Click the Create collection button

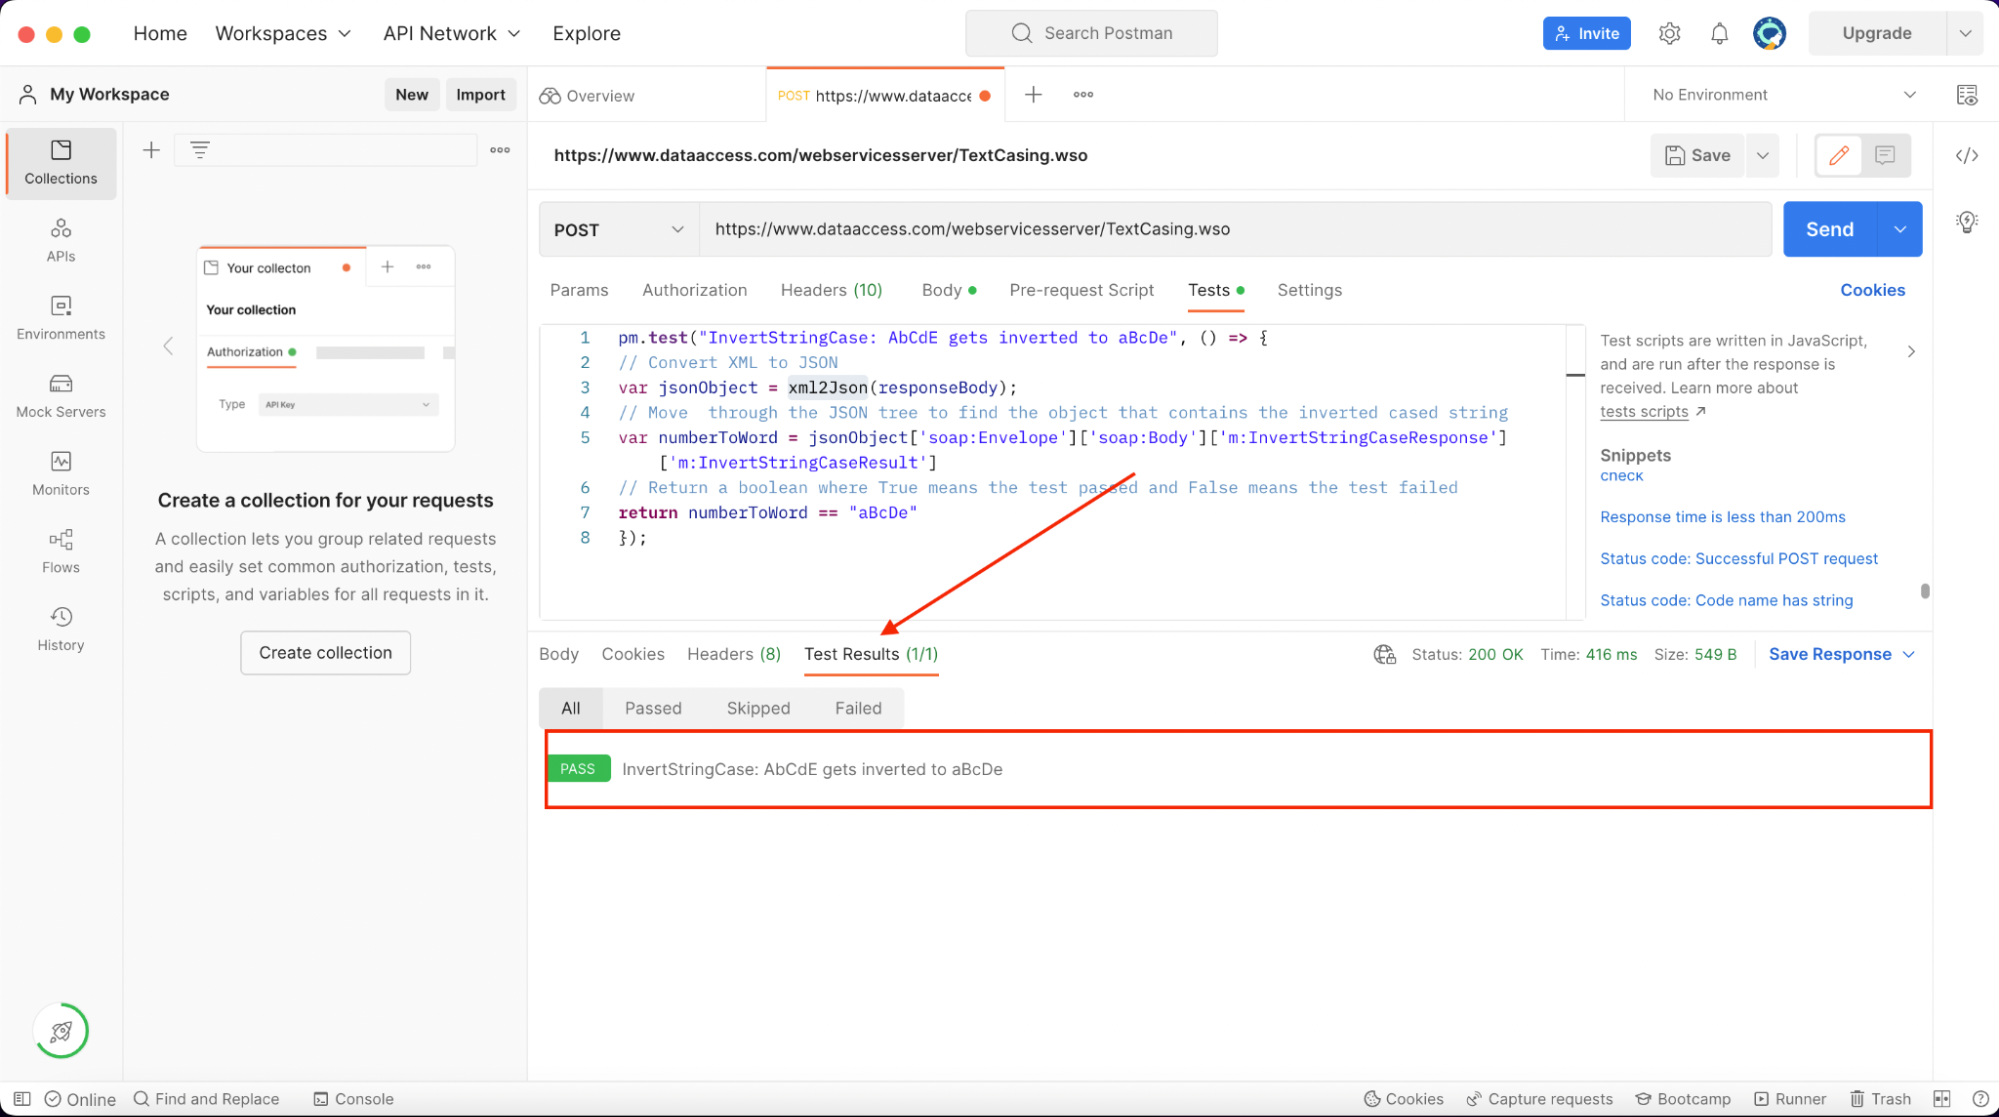(x=325, y=652)
